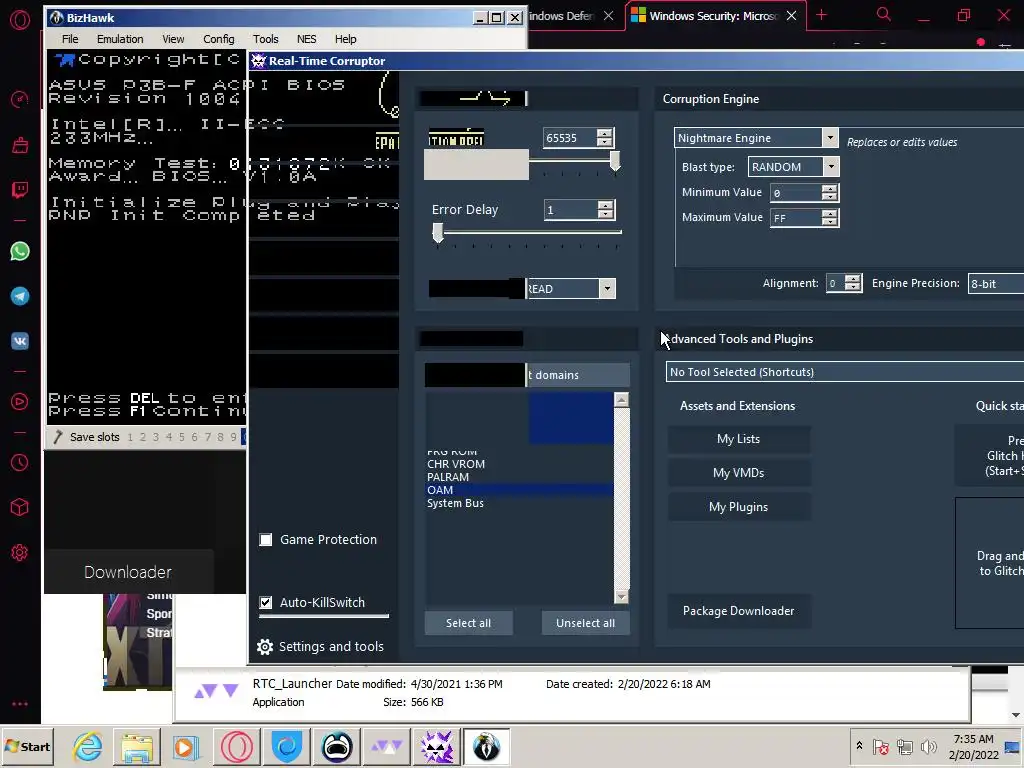Adjust the Minimum Value stepper arrows
The height and width of the screenshot is (768, 1024).
pos(829,192)
